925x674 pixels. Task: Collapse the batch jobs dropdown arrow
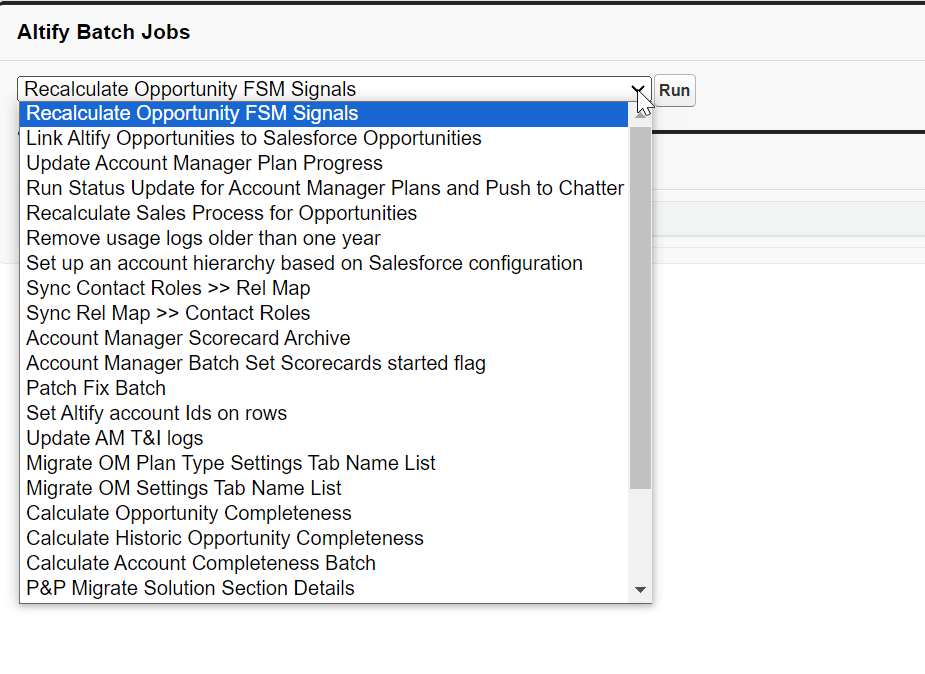tap(638, 90)
